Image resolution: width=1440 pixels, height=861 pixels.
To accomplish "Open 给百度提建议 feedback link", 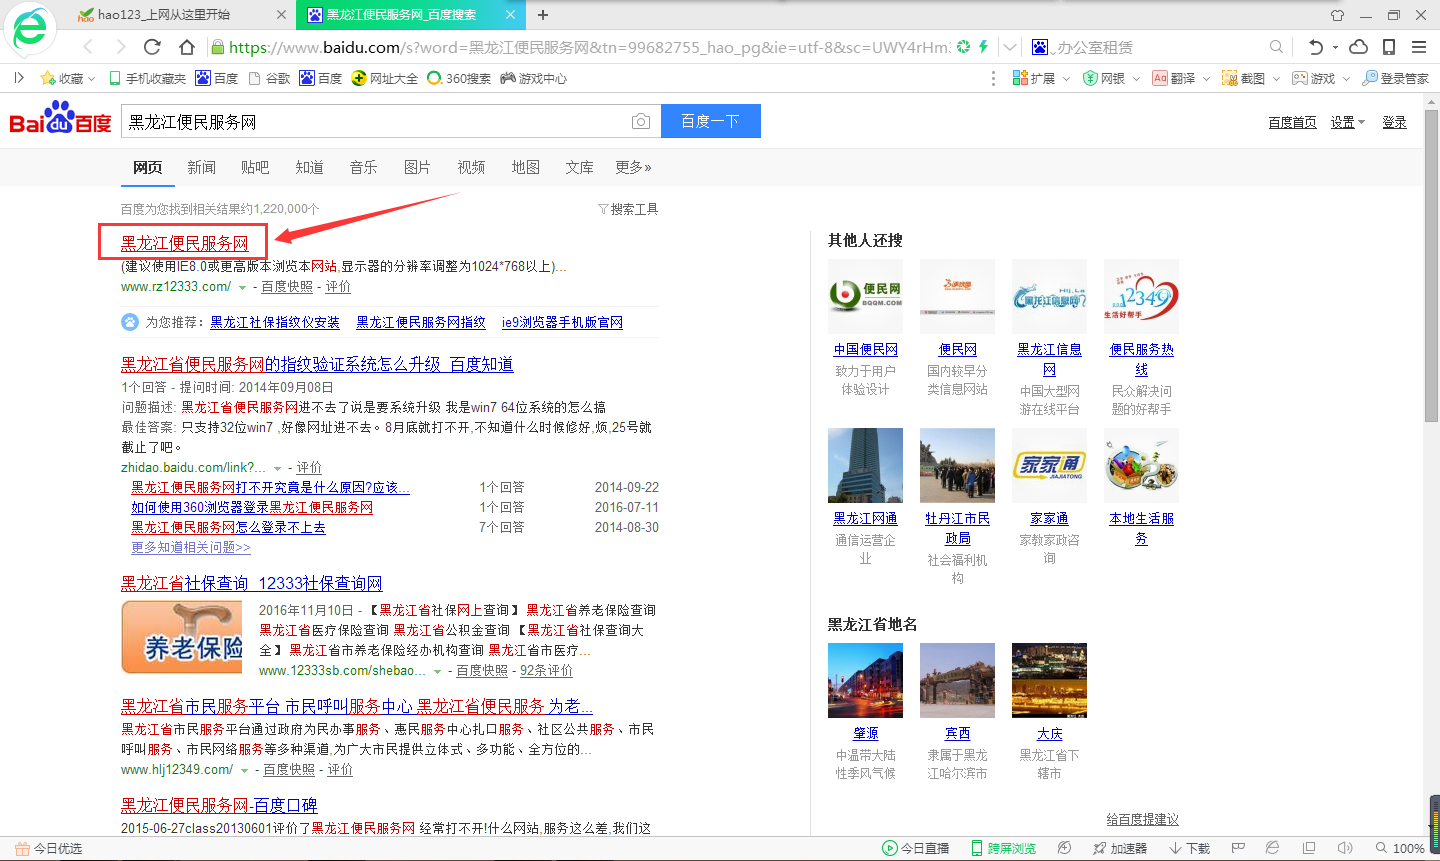I will [1142, 819].
